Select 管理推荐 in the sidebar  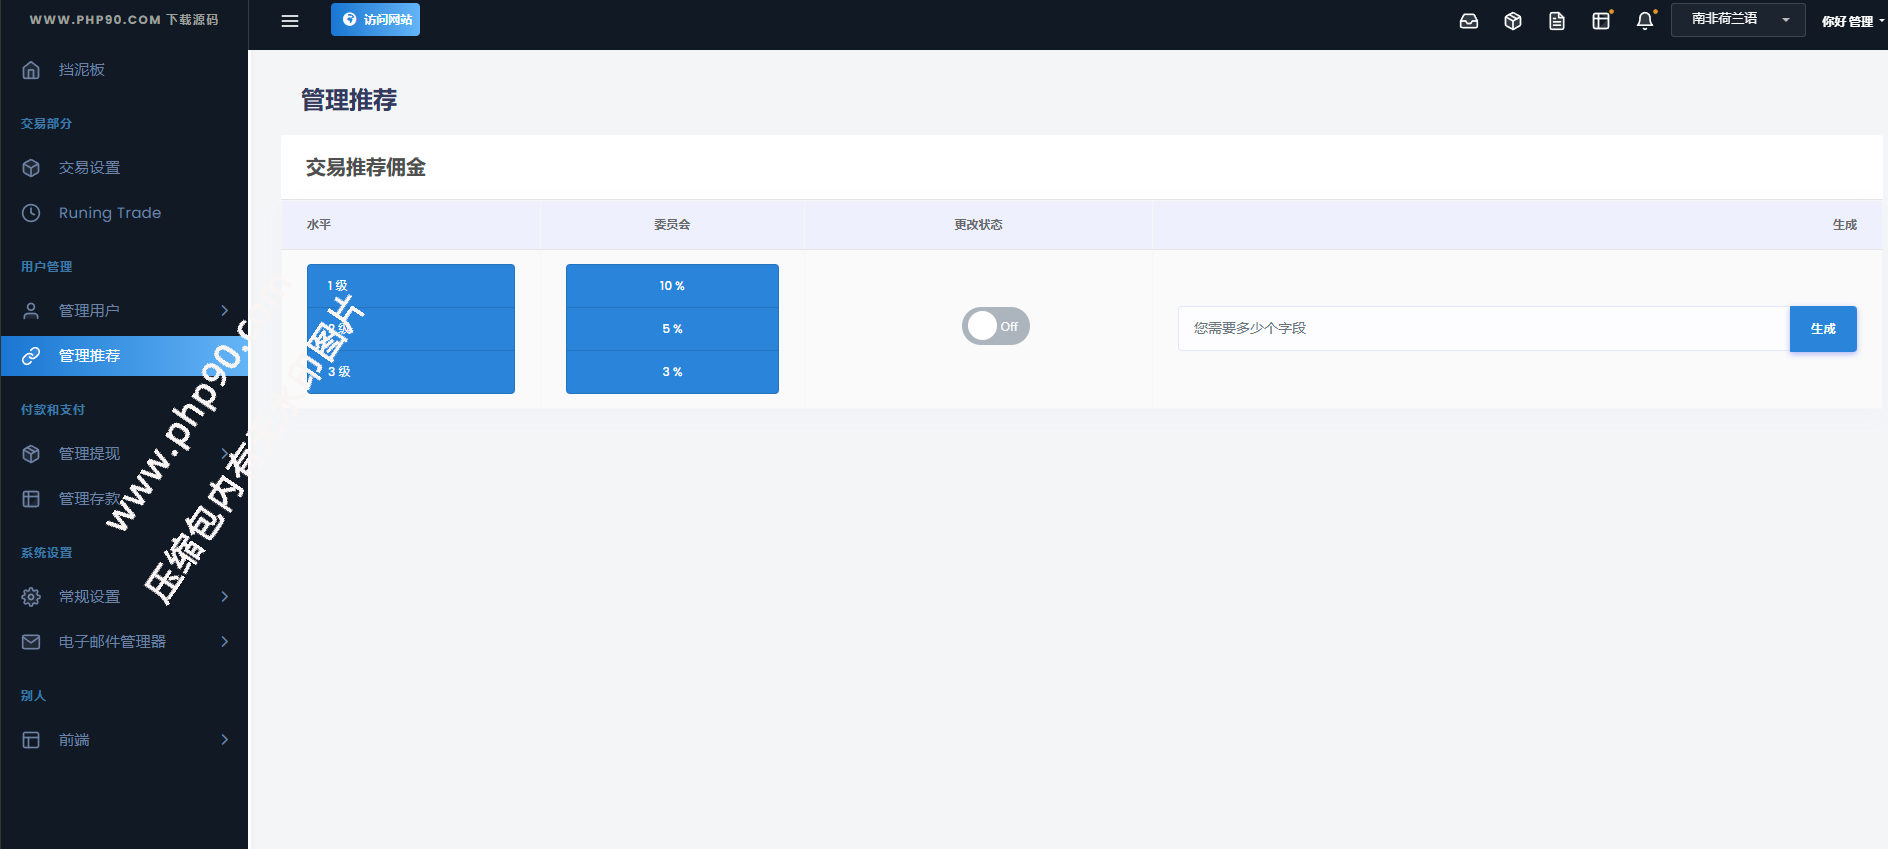pyautogui.click(x=89, y=356)
